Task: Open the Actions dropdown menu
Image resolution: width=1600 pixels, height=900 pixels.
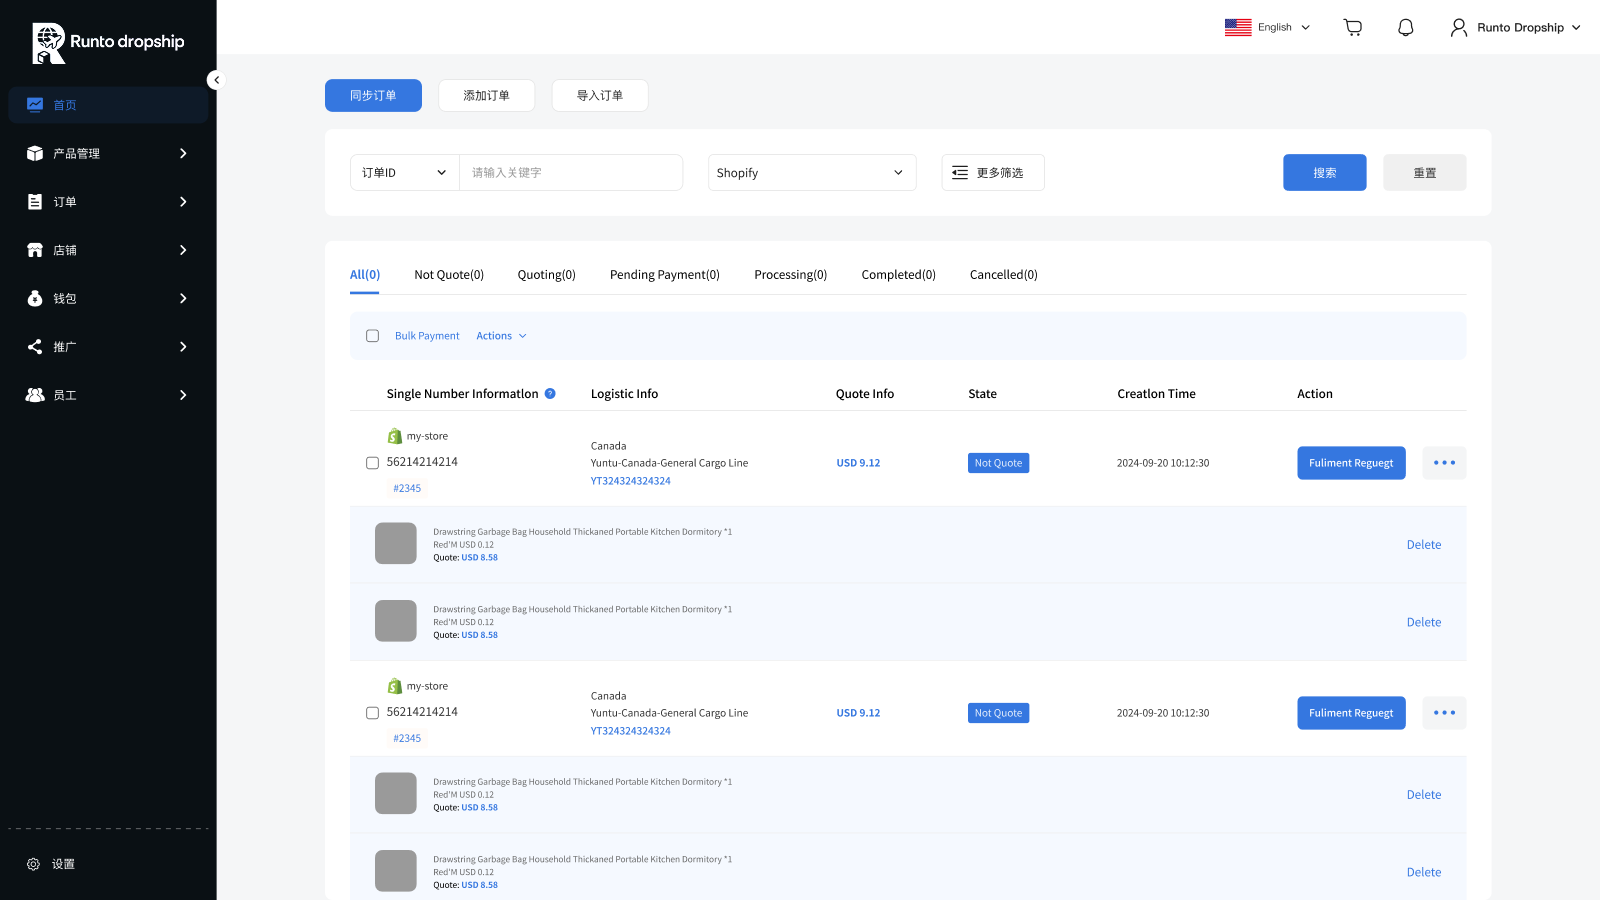Action: [501, 335]
